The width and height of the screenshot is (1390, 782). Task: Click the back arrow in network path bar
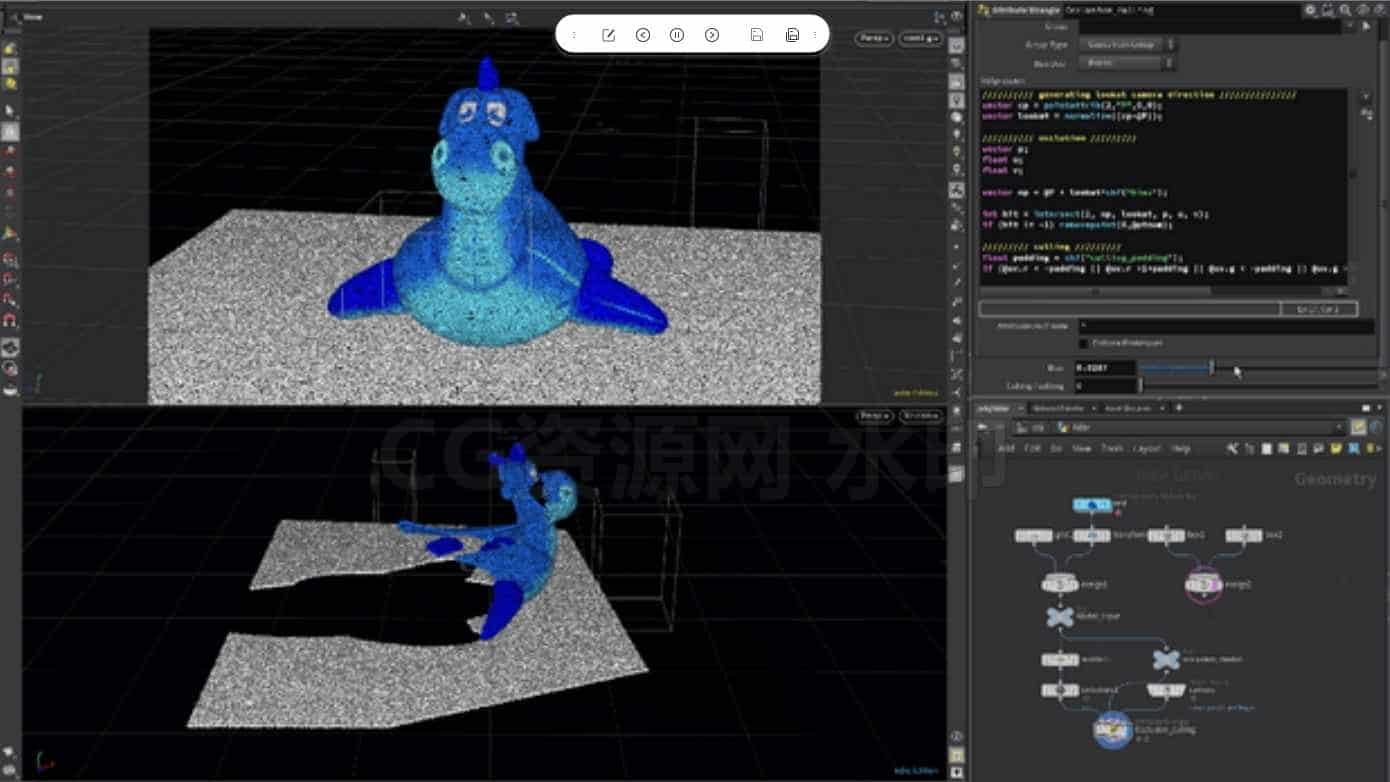pyautogui.click(x=982, y=428)
